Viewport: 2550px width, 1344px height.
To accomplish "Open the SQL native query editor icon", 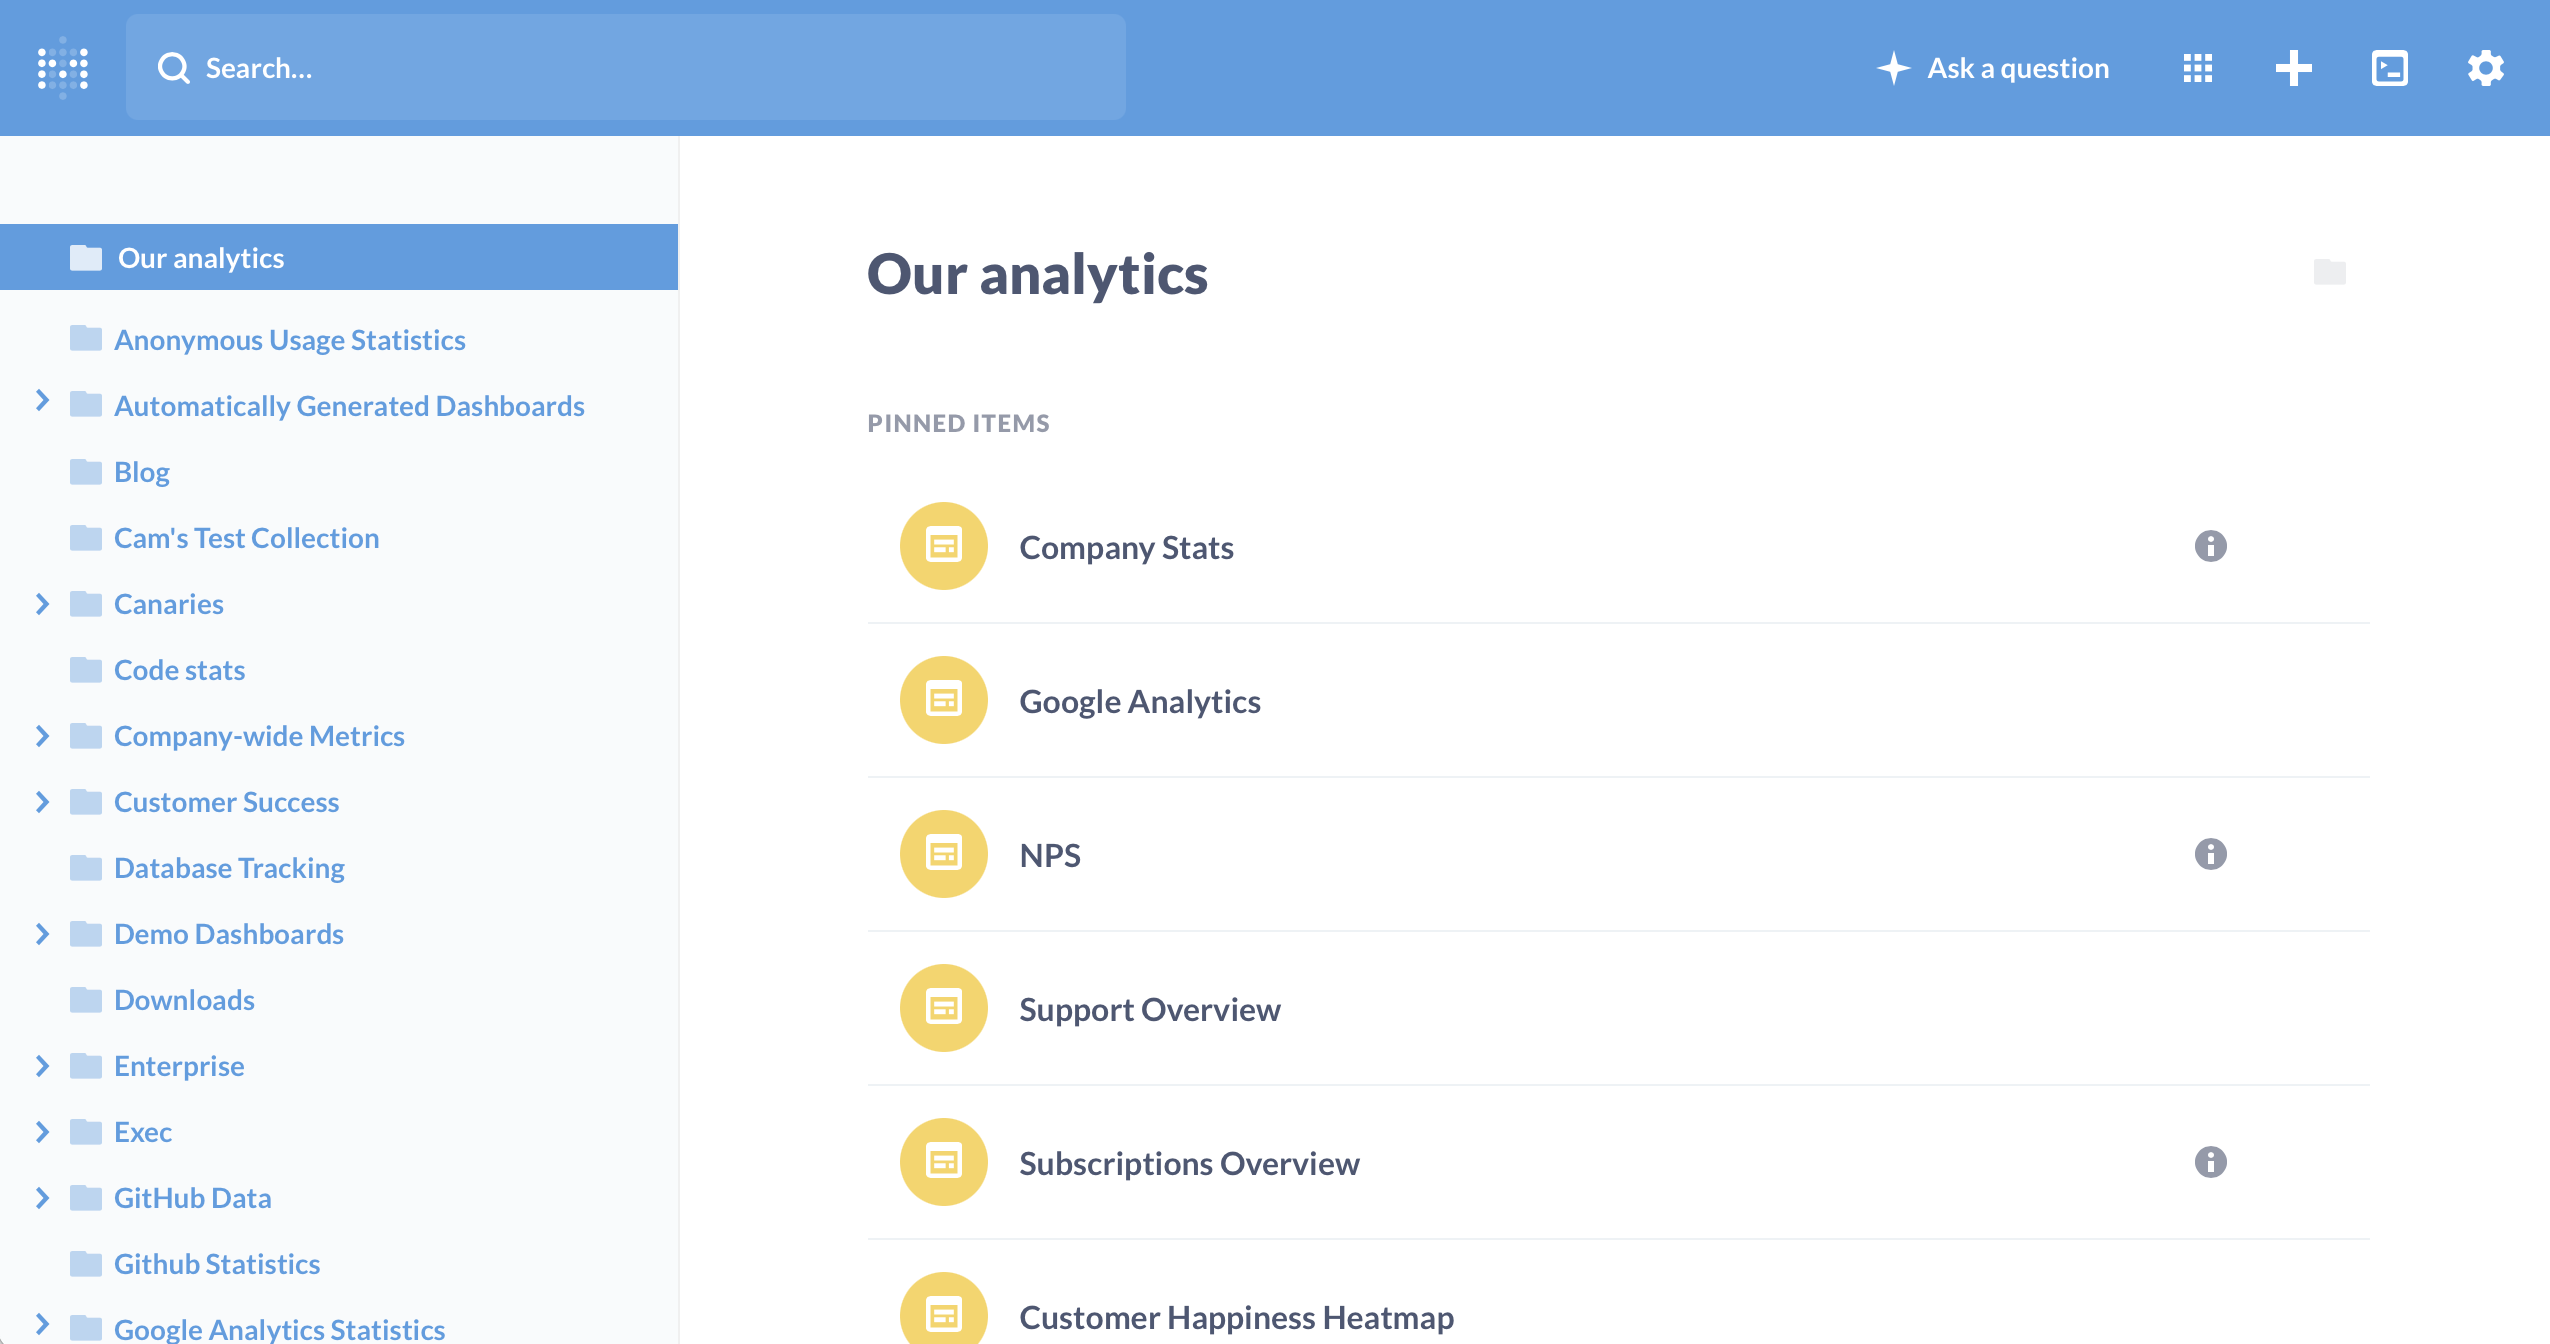I will pos(2389,68).
